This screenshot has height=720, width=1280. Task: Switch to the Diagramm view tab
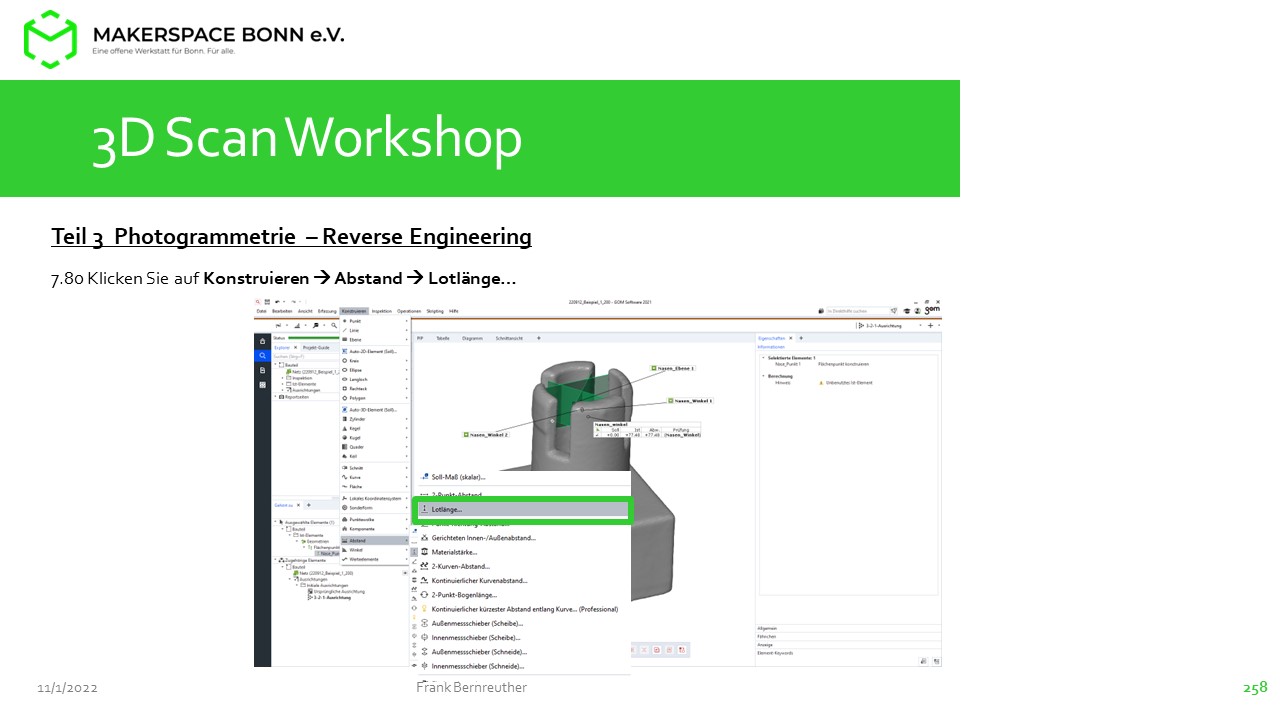pos(471,338)
